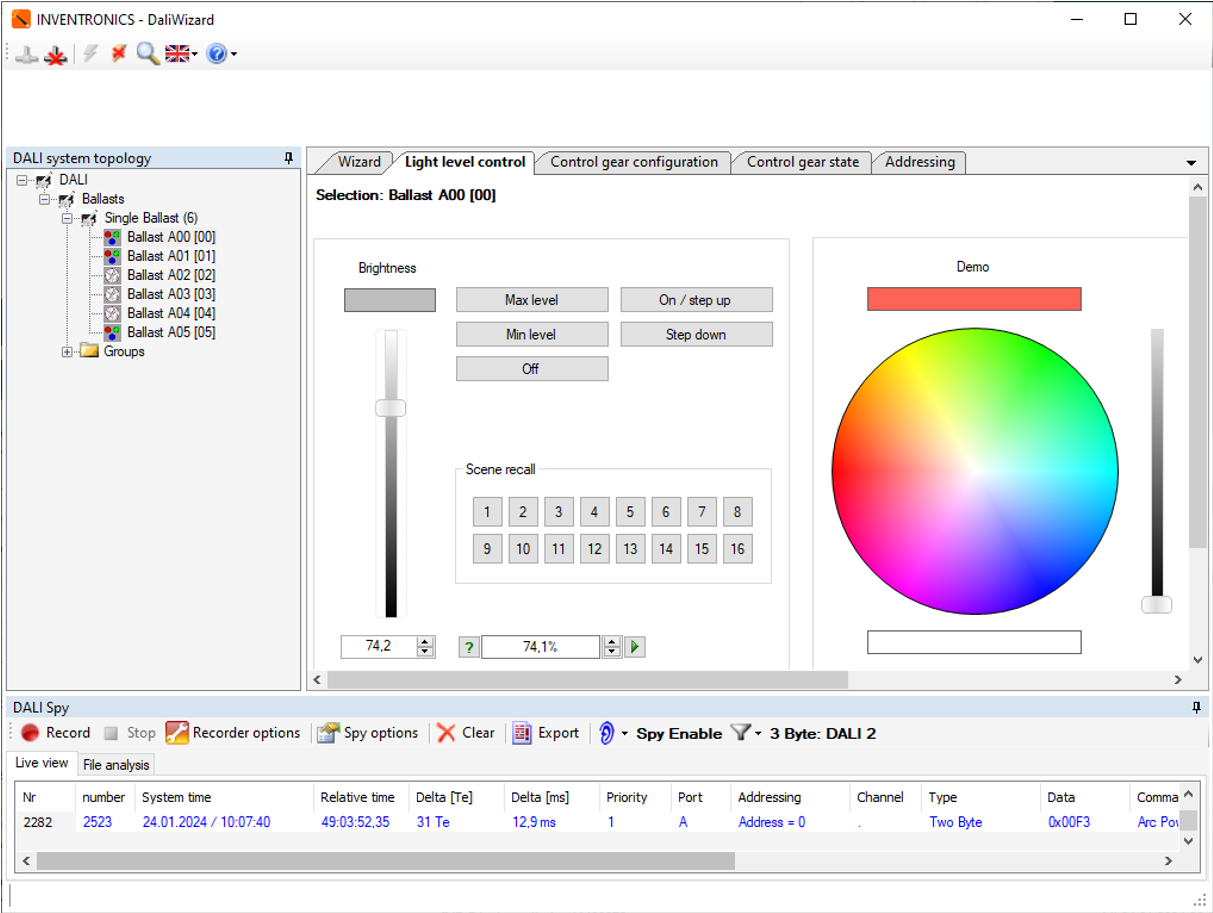The width and height of the screenshot is (1213, 913).
Task: Start recording in DALI Spy
Action: point(56,733)
